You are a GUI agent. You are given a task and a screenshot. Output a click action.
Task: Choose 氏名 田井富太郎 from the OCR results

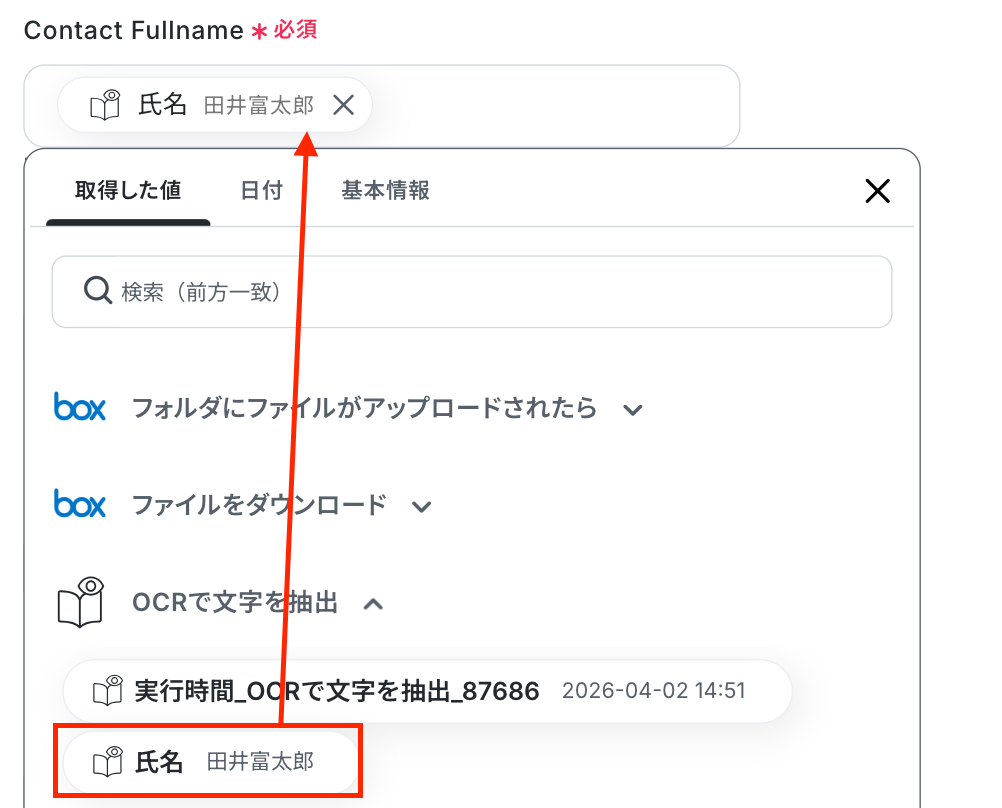click(210, 763)
